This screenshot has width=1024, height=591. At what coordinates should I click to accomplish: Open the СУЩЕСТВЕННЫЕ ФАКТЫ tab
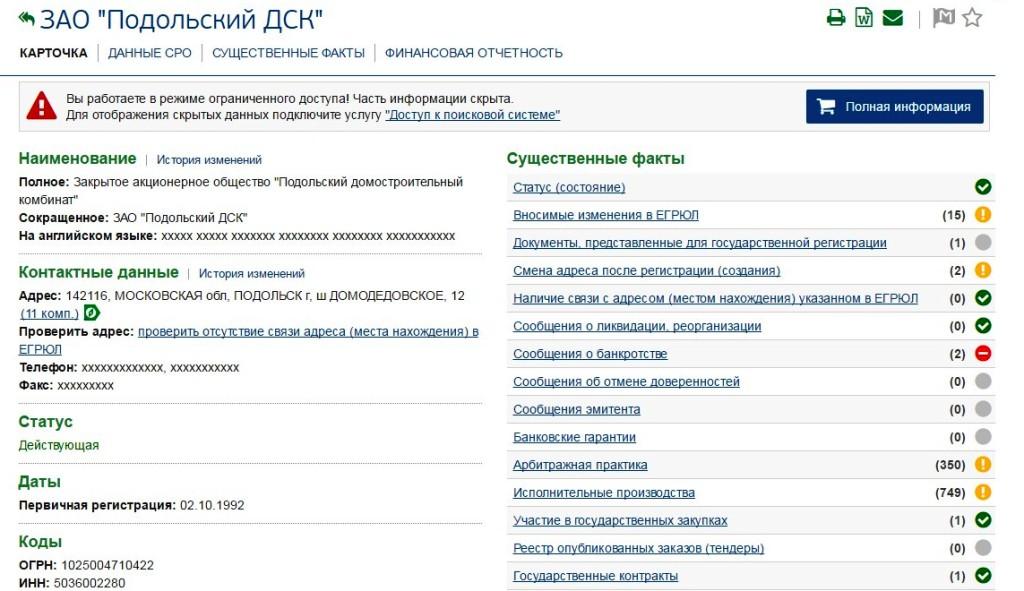point(288,53)
